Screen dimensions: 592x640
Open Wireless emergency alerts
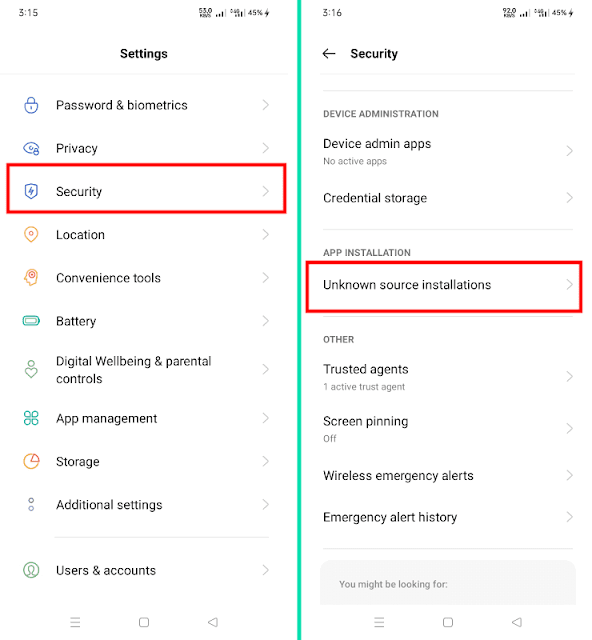coord(448,476)
